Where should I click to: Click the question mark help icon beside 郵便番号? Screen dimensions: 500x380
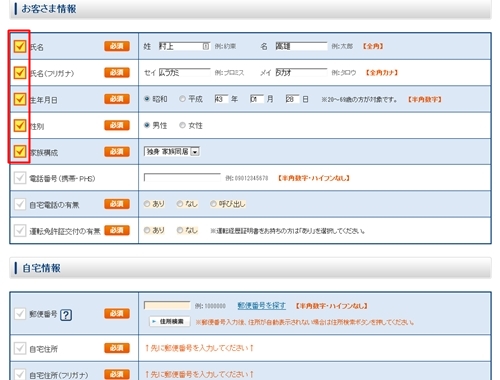pyautogui.click(x=66, y=315)
